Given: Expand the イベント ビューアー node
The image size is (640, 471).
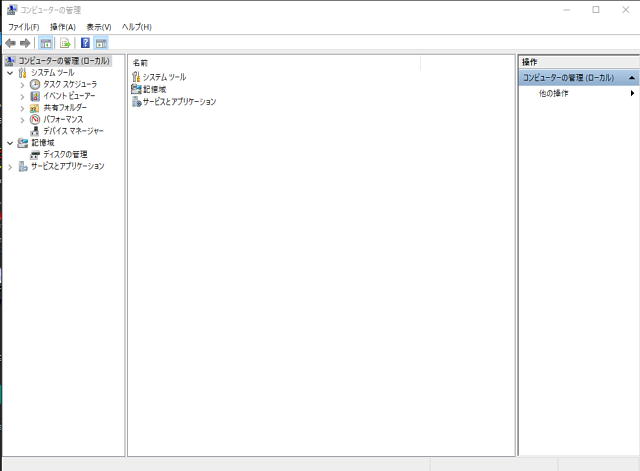Looking at the screenshot, I should pos(22,97).
